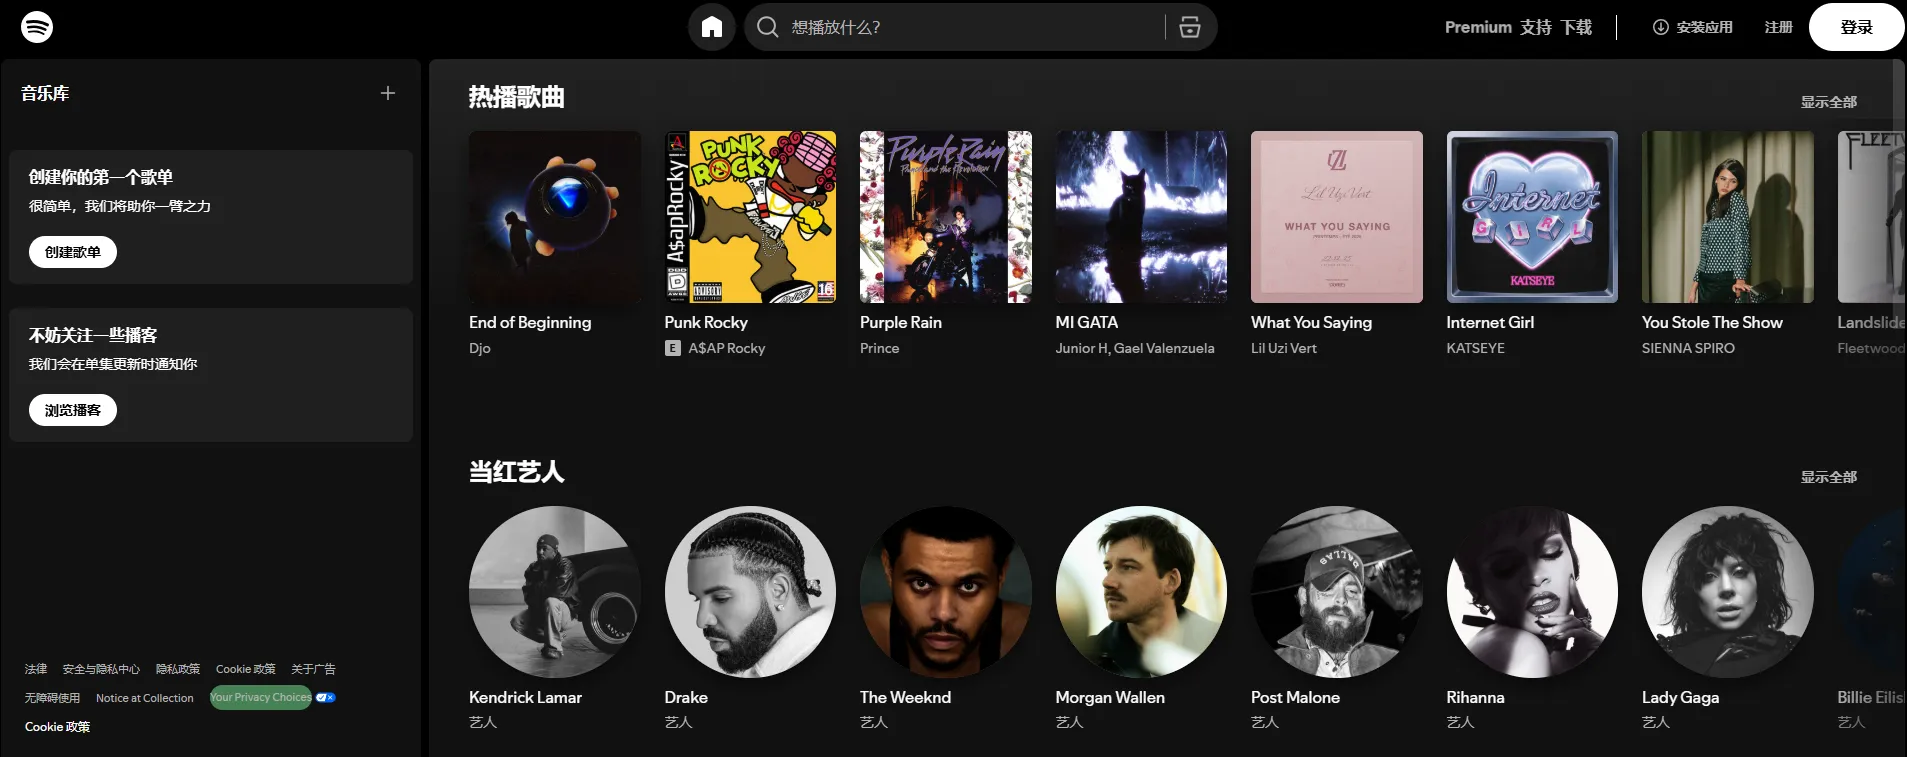Click the privacy choices toggle icon

pos(326,698)
